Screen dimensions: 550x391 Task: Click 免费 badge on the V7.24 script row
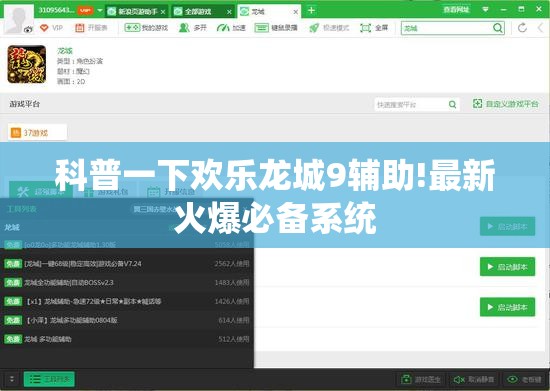13,264
